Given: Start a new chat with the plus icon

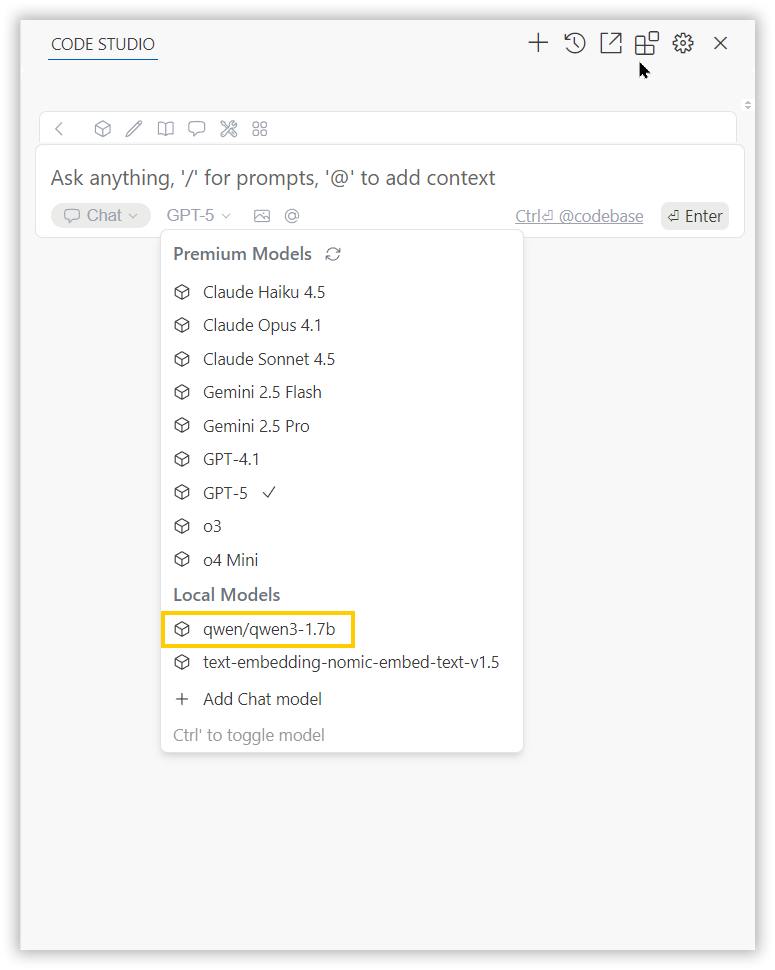Looking at the screenshot, I should (538, 43).
